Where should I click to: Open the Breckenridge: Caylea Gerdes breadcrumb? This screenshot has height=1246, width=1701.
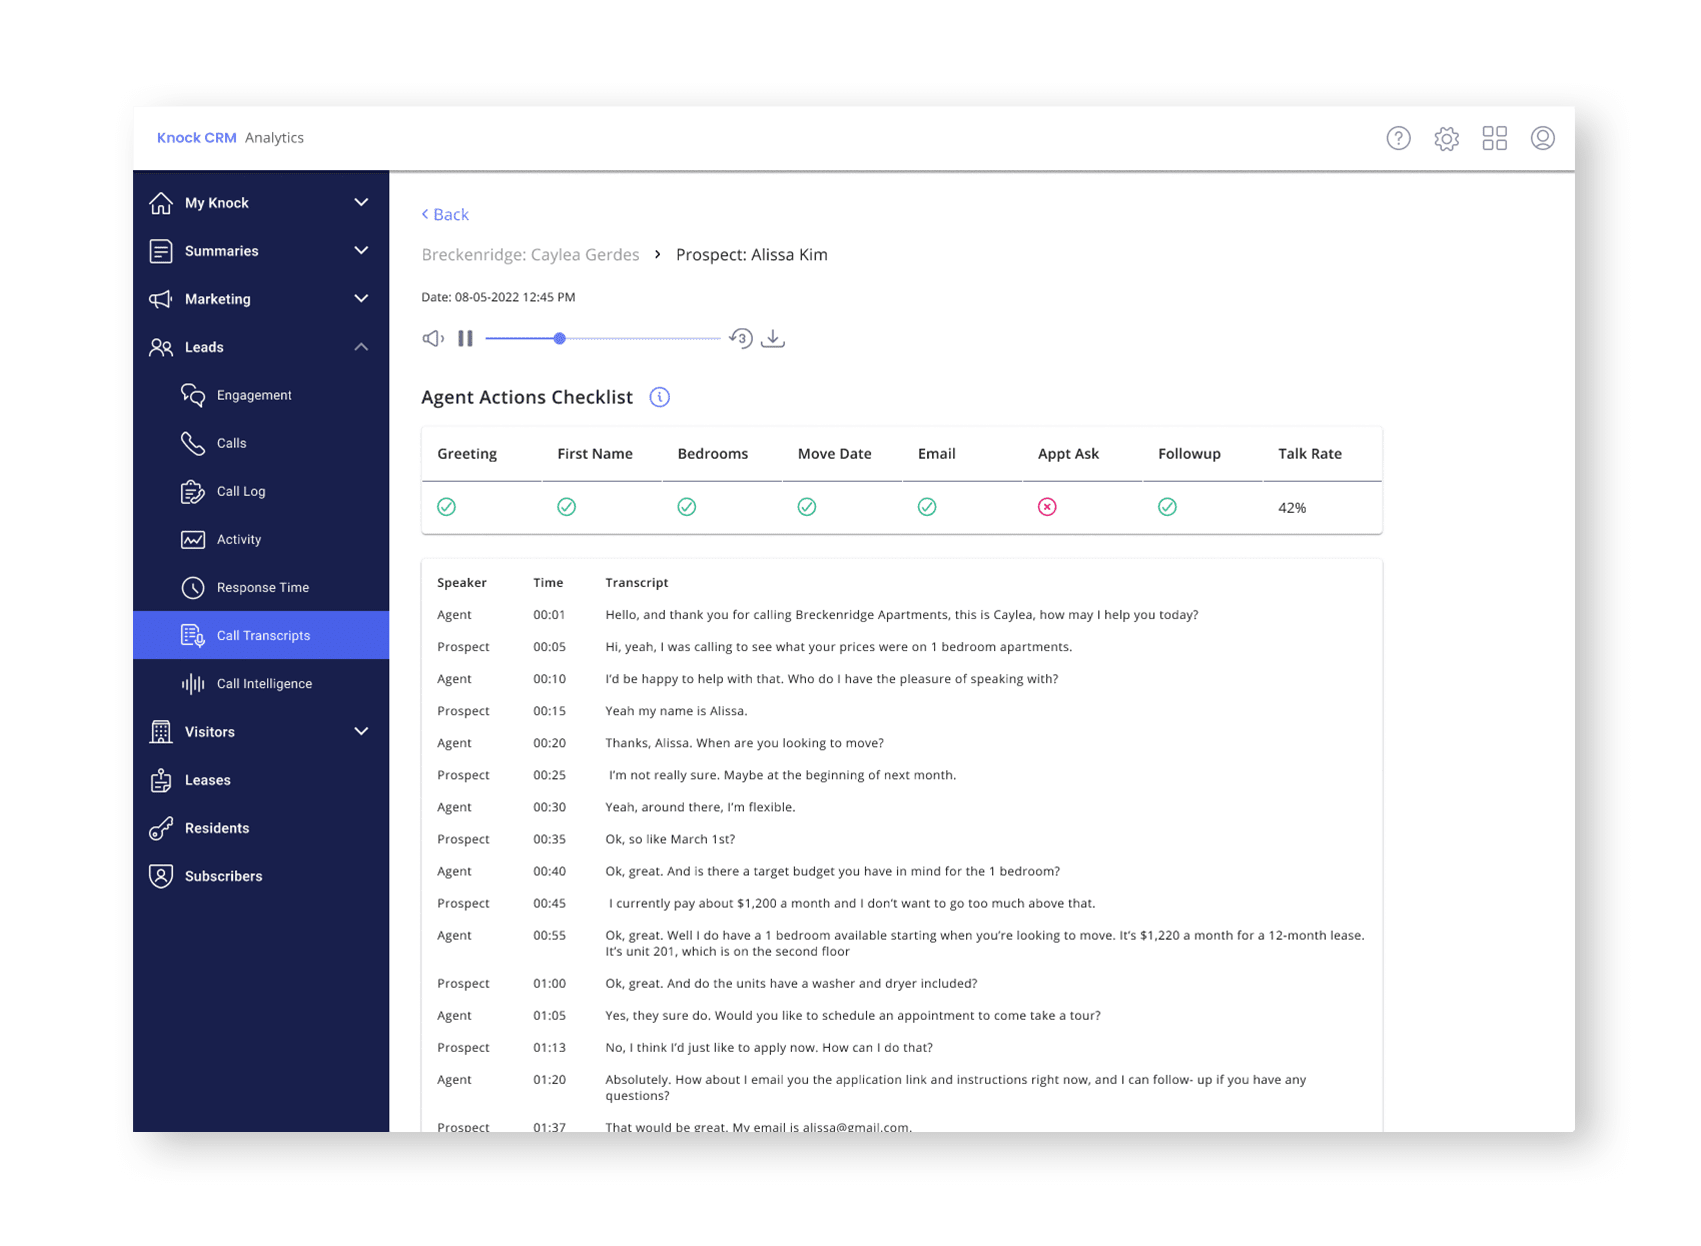coord(530,254)
